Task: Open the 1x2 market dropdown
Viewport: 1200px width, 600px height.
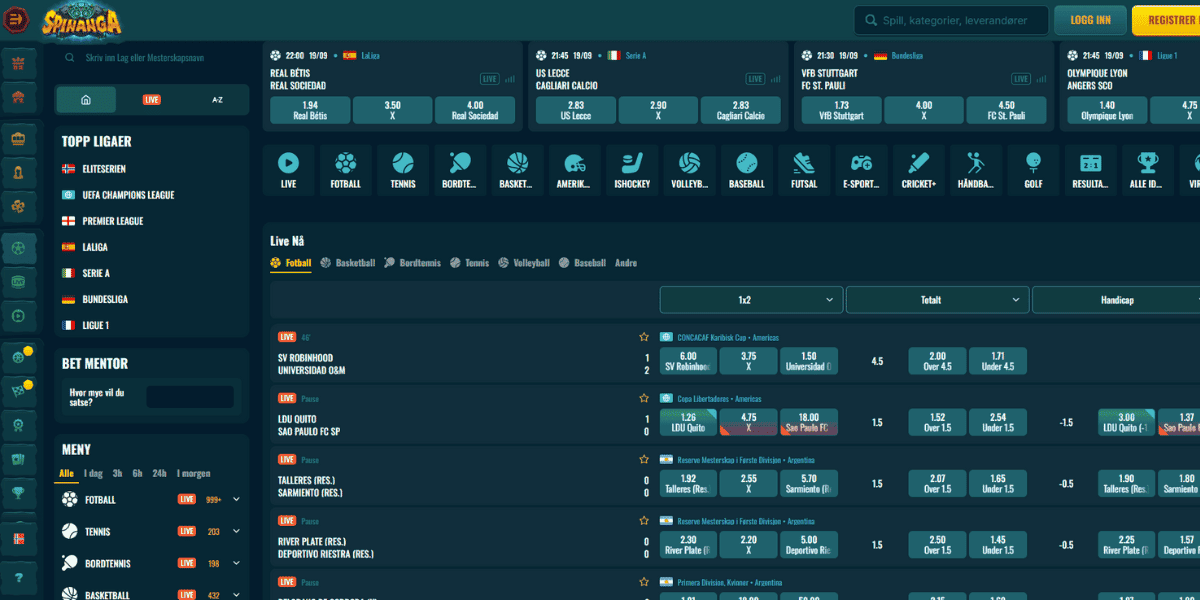Action: [x=751, y=300]
